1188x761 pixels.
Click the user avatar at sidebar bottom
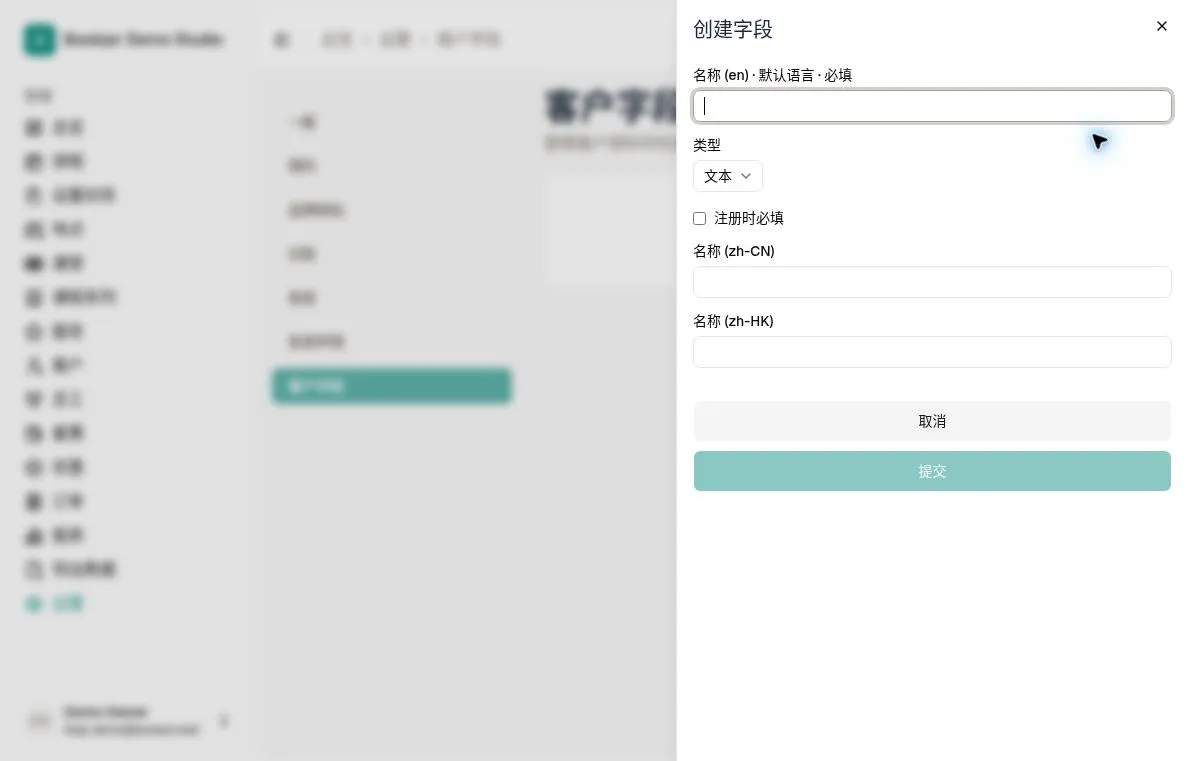coord(39,721)
